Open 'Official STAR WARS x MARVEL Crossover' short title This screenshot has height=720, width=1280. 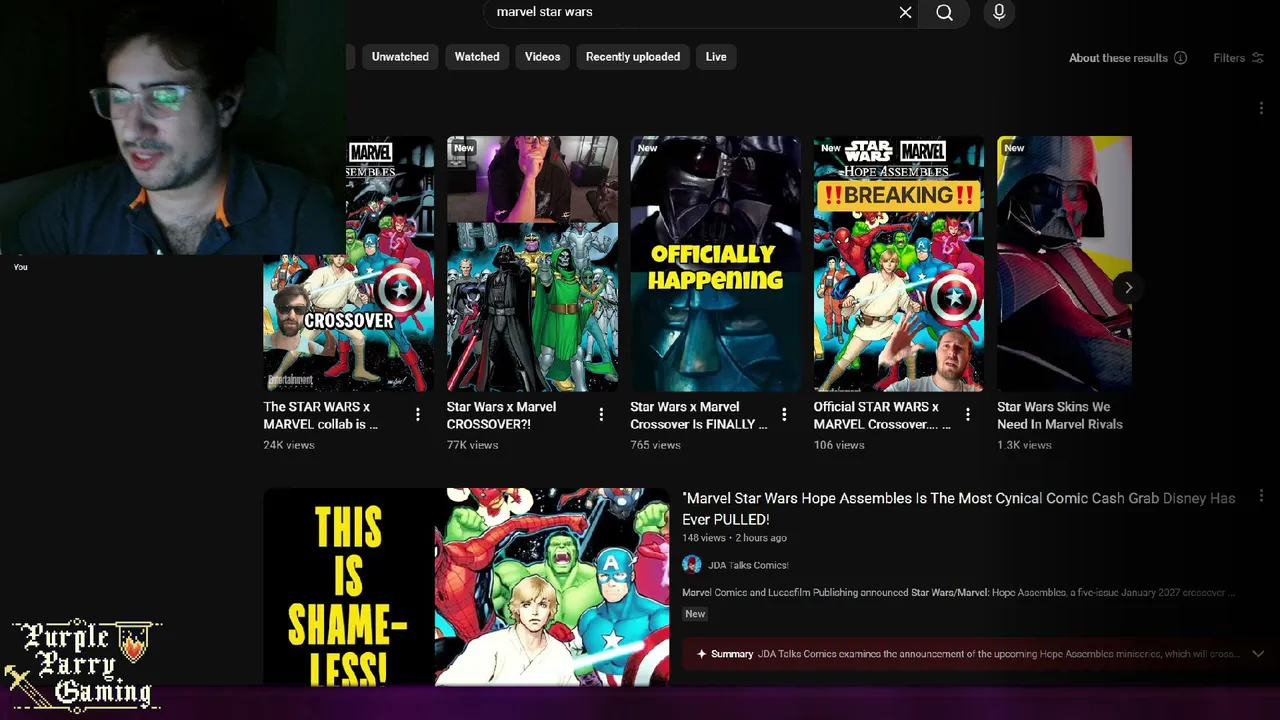(882, 415)
